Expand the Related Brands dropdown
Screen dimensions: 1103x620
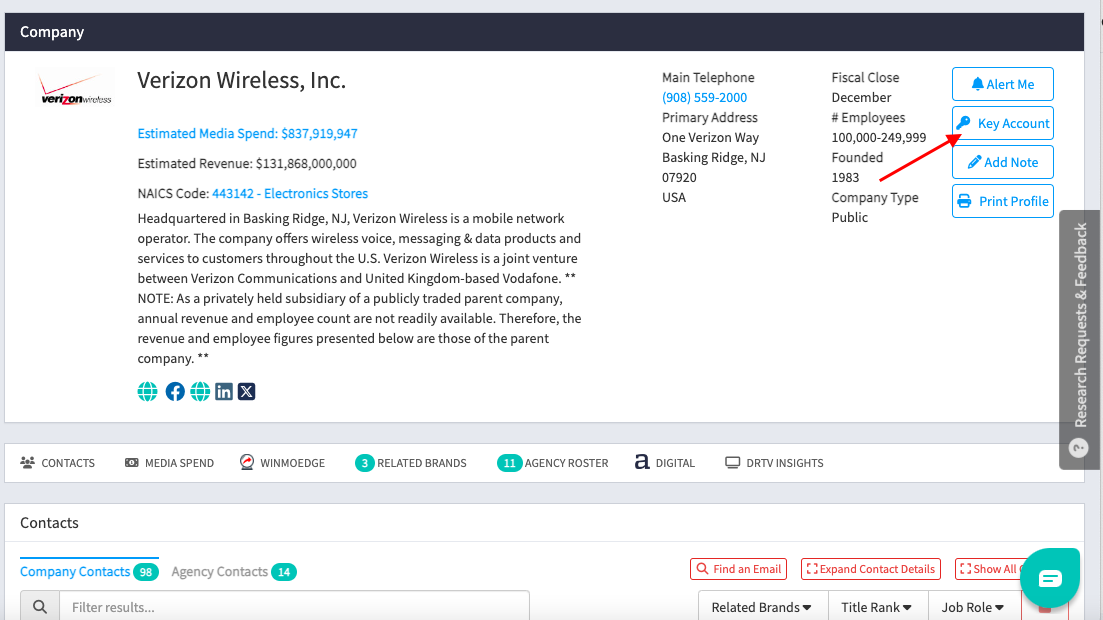click(x=761, y=607)
